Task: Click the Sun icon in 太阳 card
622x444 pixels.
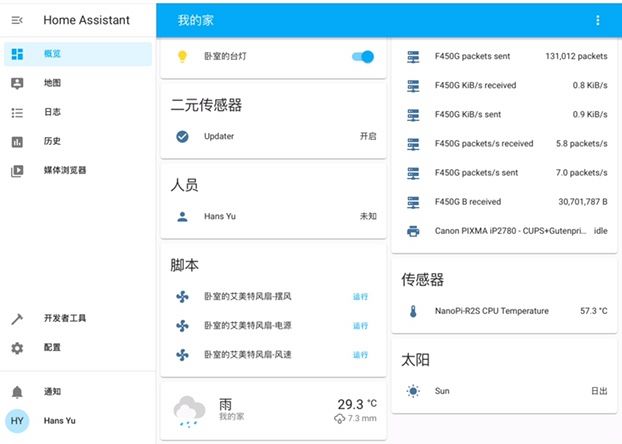Action: pyautogui.click(x=413, y=391)
